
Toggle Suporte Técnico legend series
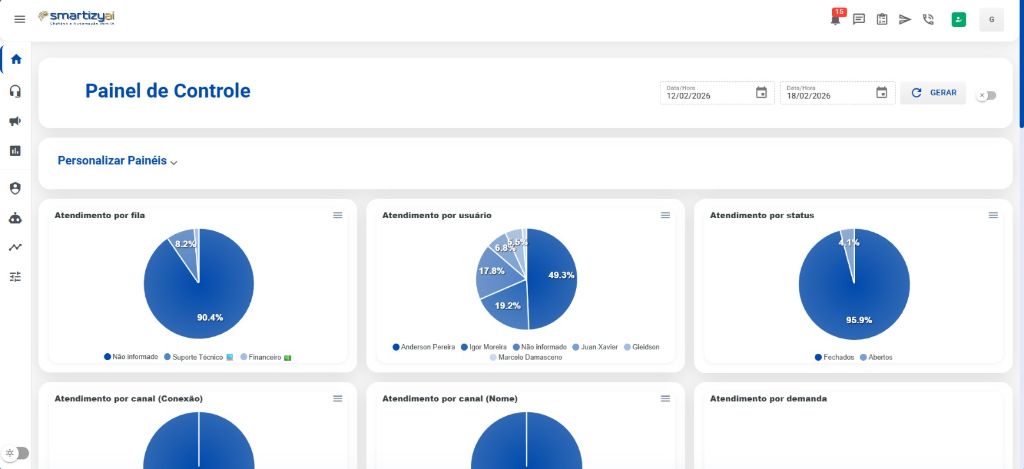pyautogui.click(x=198, y=357)
